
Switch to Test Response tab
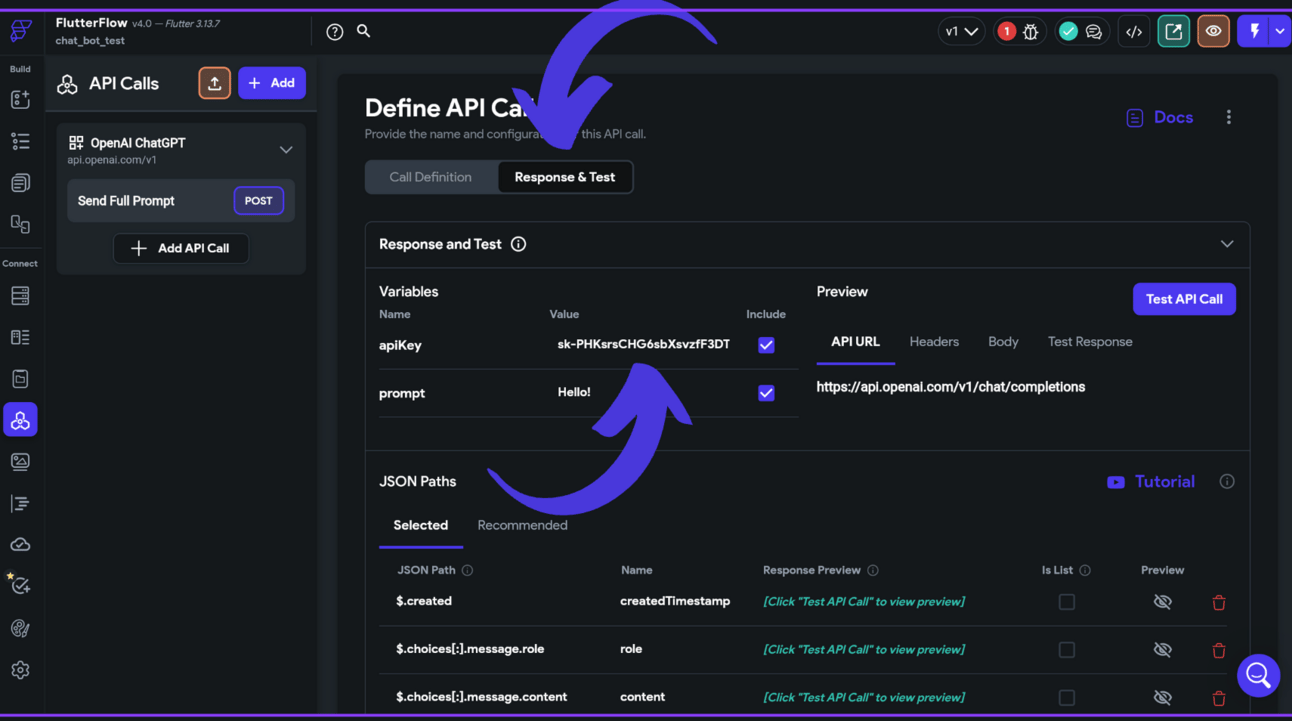point(1090,342)
